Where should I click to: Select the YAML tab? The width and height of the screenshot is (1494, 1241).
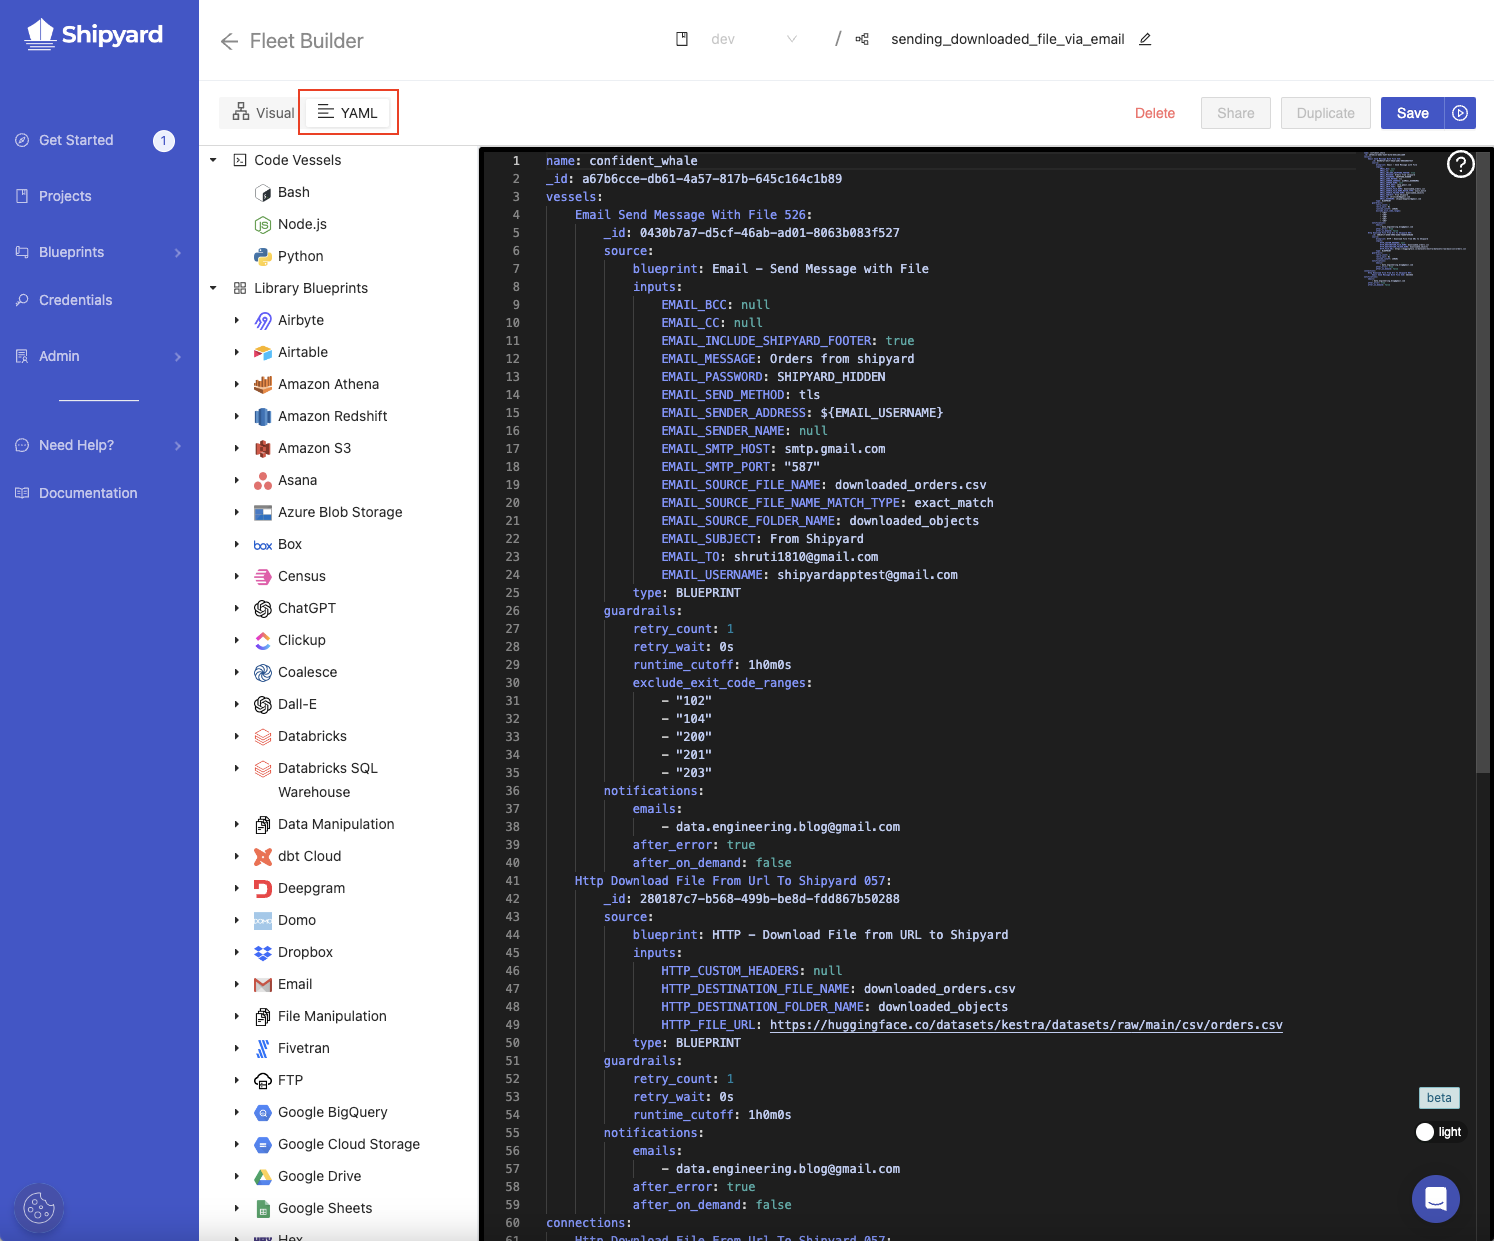[348, 112]
